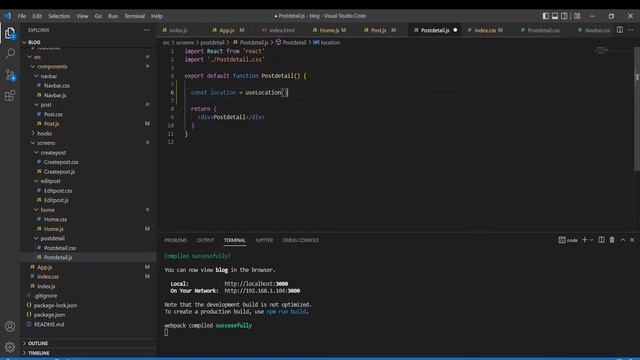Expand the Outline section
This screenshot has width=640, height=360.
(88, 343)
